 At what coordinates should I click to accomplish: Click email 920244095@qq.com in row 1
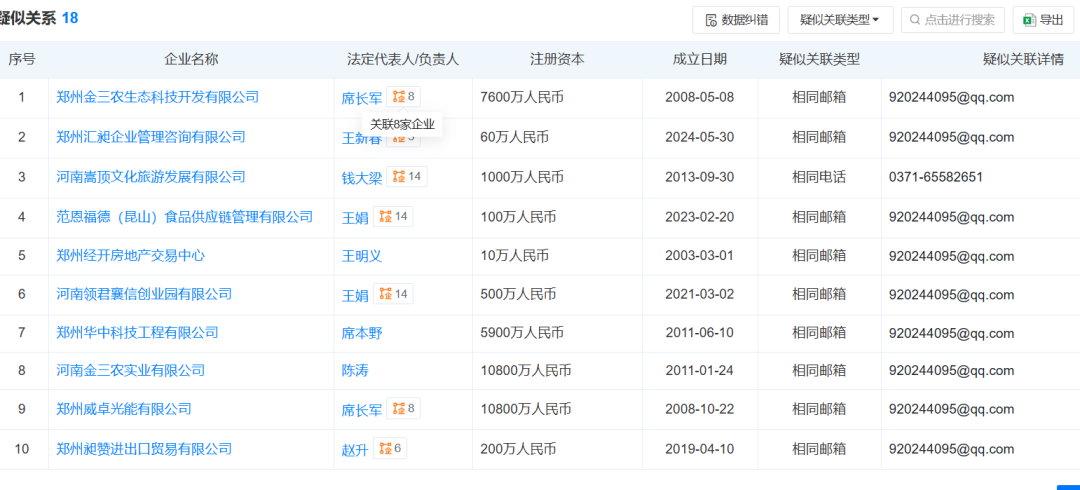[x=951, y=97]
